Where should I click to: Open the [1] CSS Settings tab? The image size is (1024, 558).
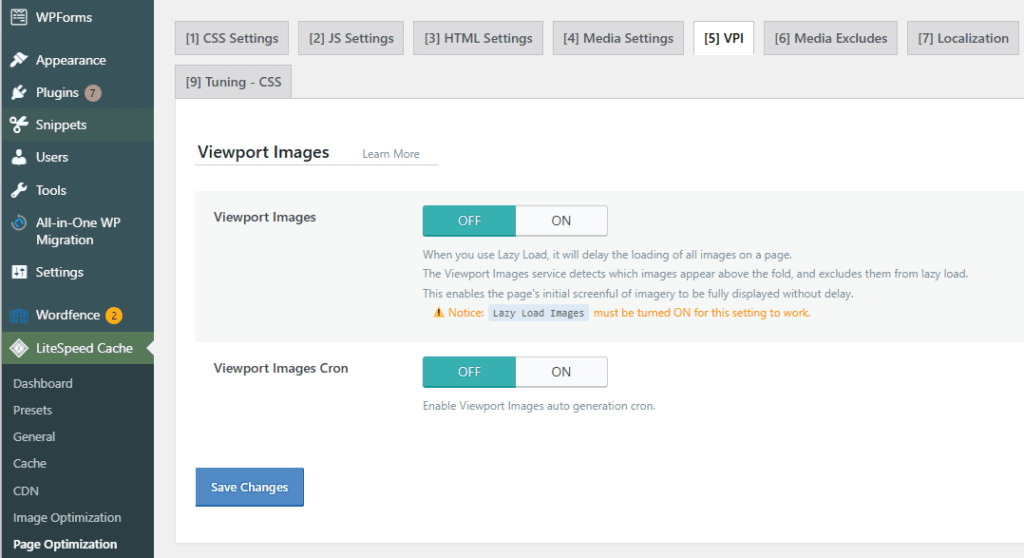[232, 38]
